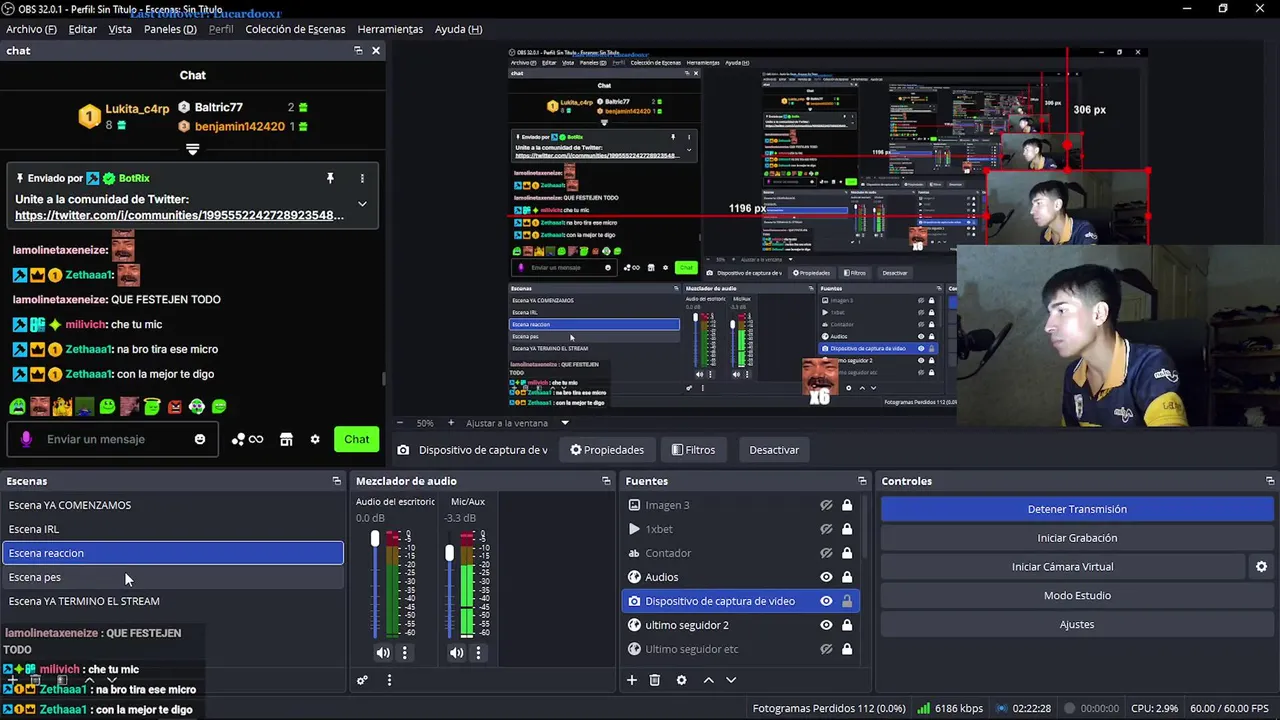Pop out the Mezclador de audio panel
The image size is (1280, 720).
(x=606, y=481)
